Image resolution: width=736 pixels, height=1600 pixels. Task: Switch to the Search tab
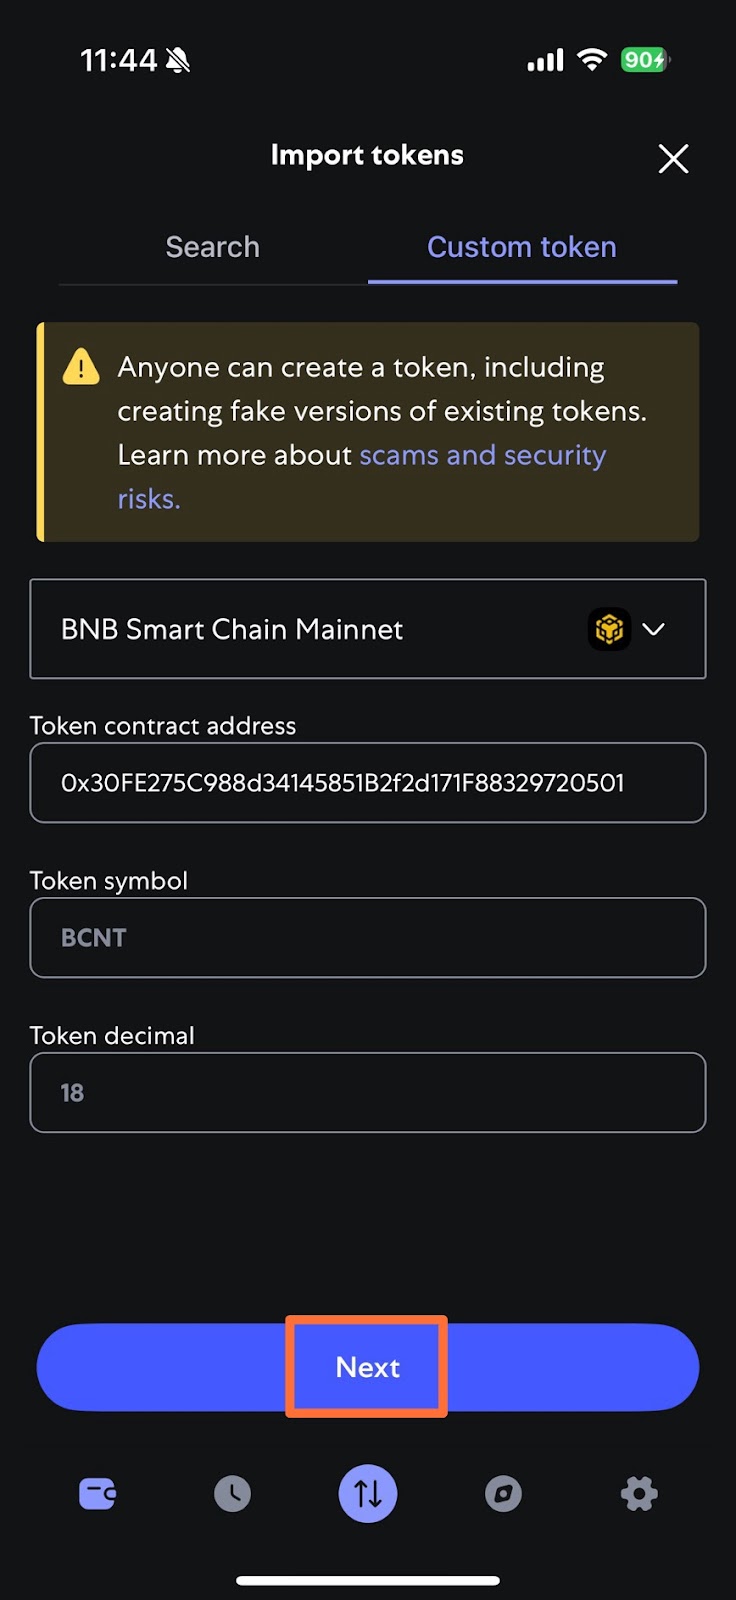[213, 247]
